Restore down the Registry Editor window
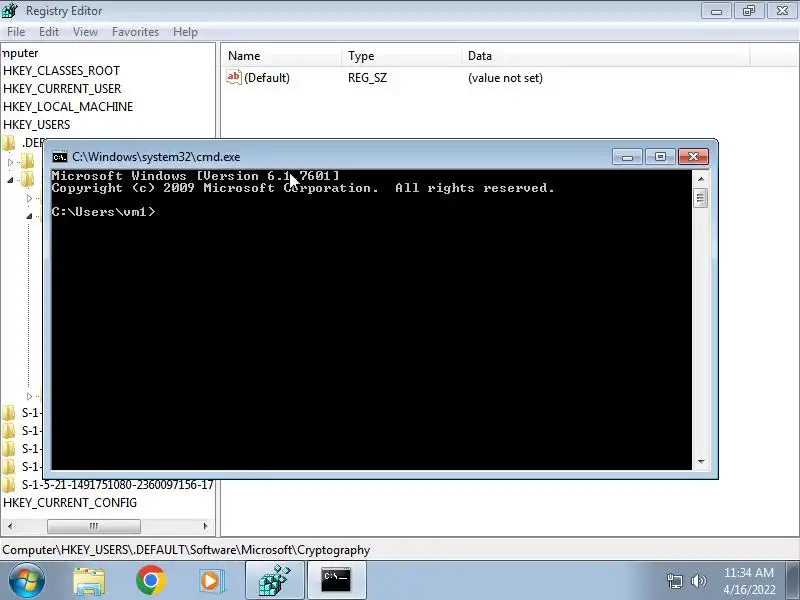Screen dimensions: 800x600 749,11
